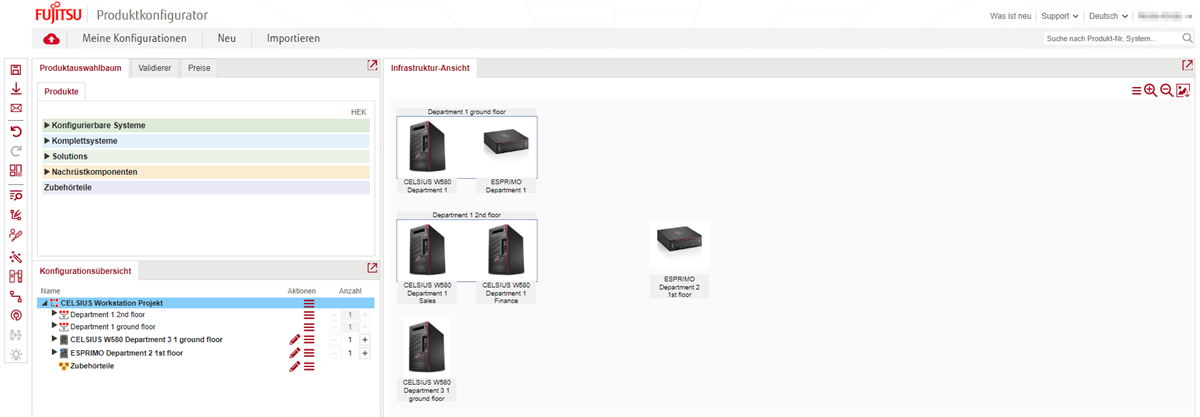Click the magic wand icon in left toolbar

pos(16,257)
